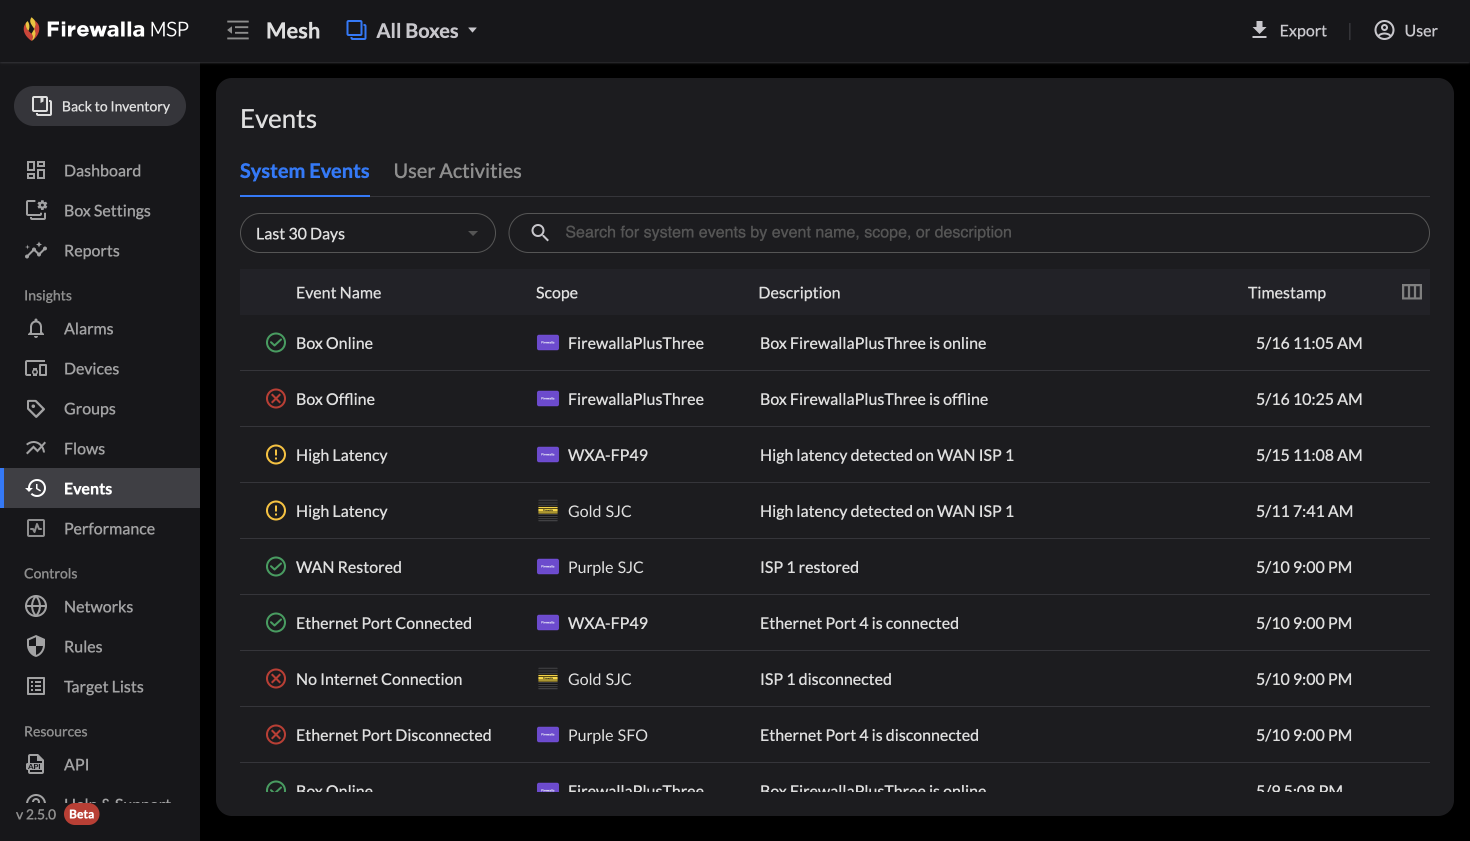Click the red status icon for Box Offline
Image resolution: width=1470 pixels, height=841 pixels.
point(276,399)
